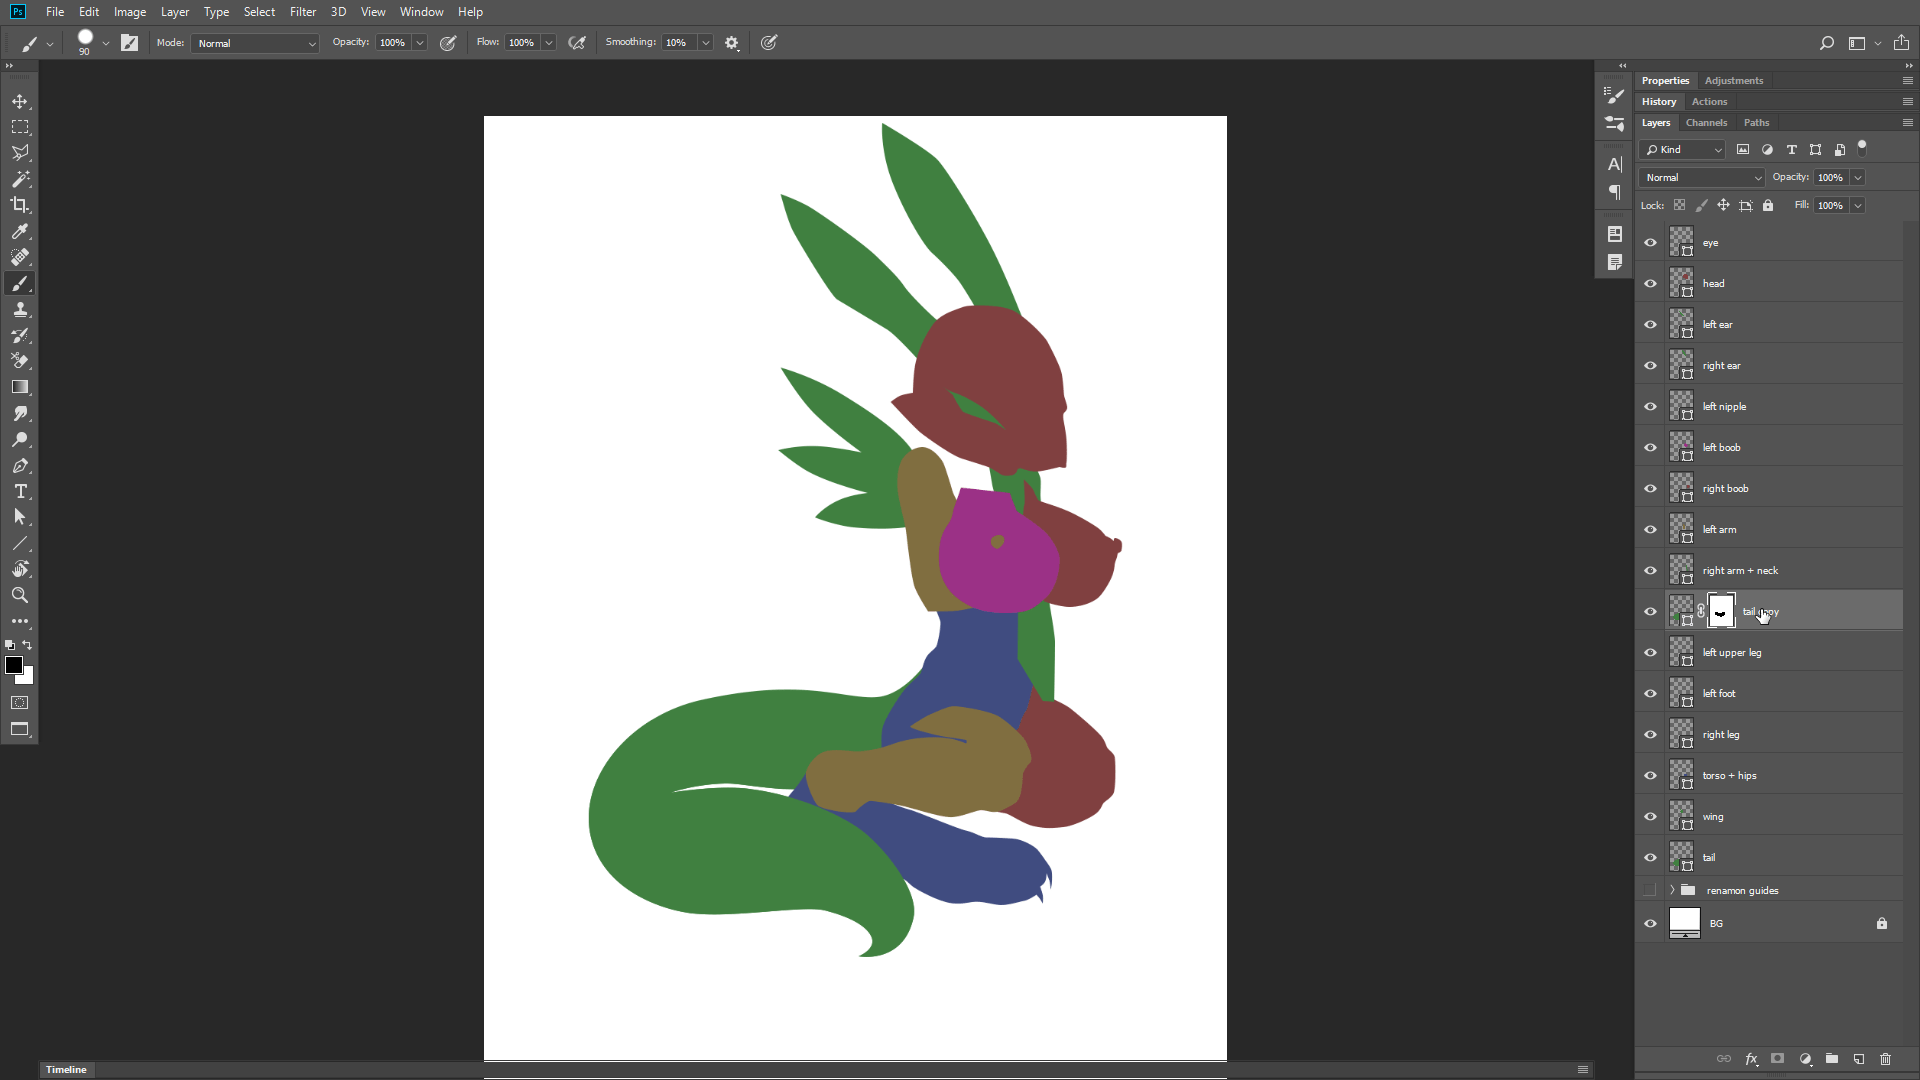The width and height of the screenshot is (1920, 1080).
Task: Select the Zoom tool
Action: click(20, 595)
